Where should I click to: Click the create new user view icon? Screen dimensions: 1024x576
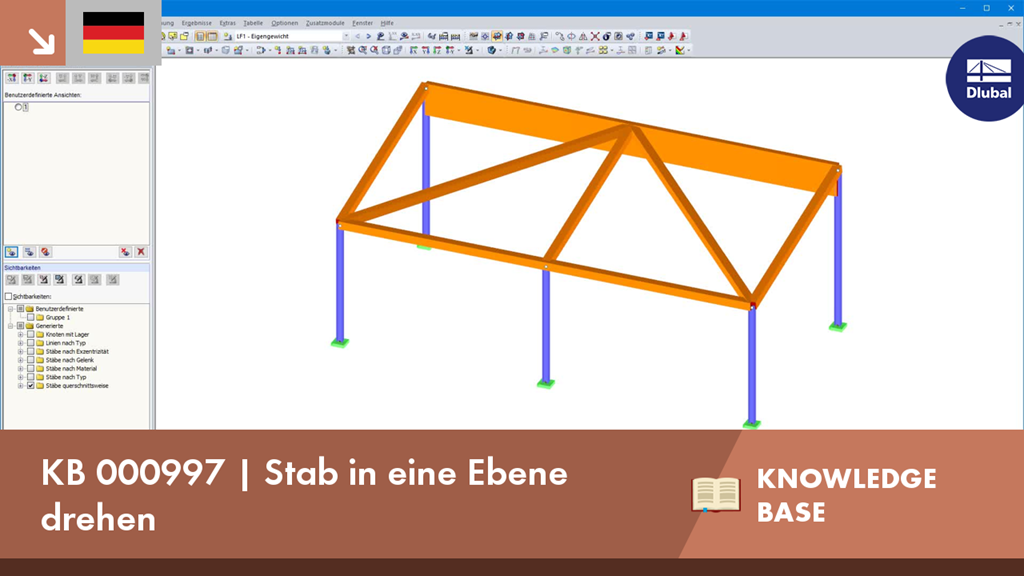(12, 252)
